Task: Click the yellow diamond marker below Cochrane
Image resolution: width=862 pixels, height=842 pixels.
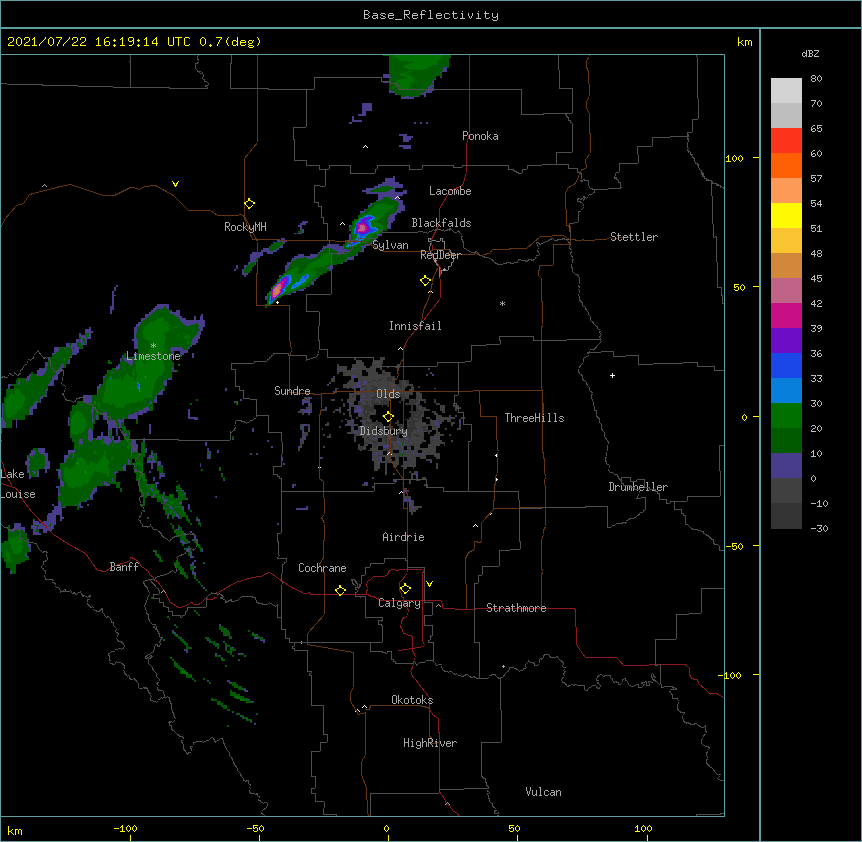Action: coord(340,590)
